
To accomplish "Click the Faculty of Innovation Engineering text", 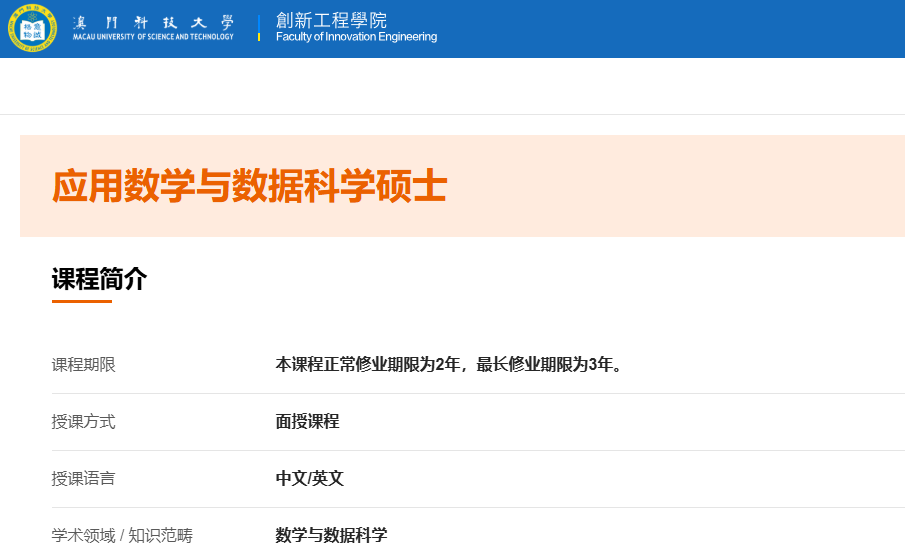I will tap(356, 37).
